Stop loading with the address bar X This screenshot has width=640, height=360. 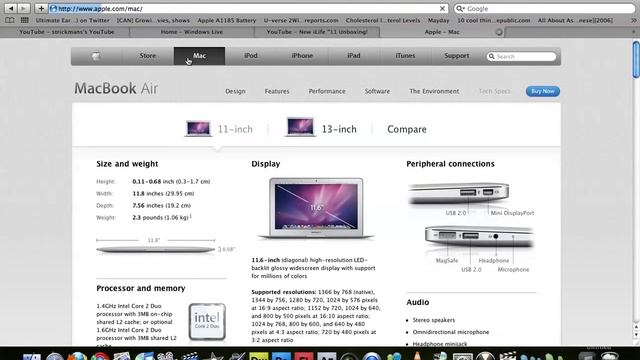(442, 9)
